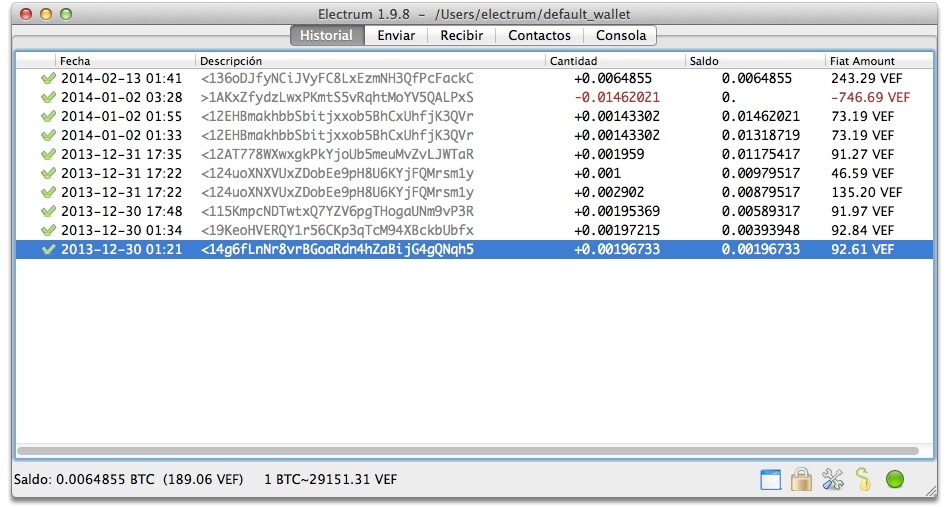This screenshot has height=507, width=950.
Task: Click fiat value 92.61 VEF
Action: click(x=862, y=249)
